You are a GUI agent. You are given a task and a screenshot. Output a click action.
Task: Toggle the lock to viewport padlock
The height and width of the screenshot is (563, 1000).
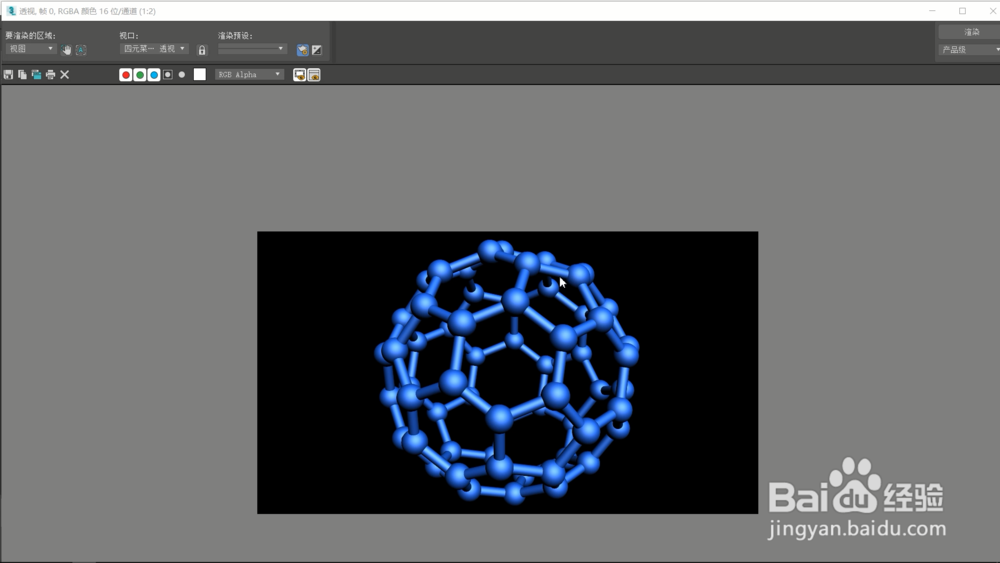tap(202, 50)
